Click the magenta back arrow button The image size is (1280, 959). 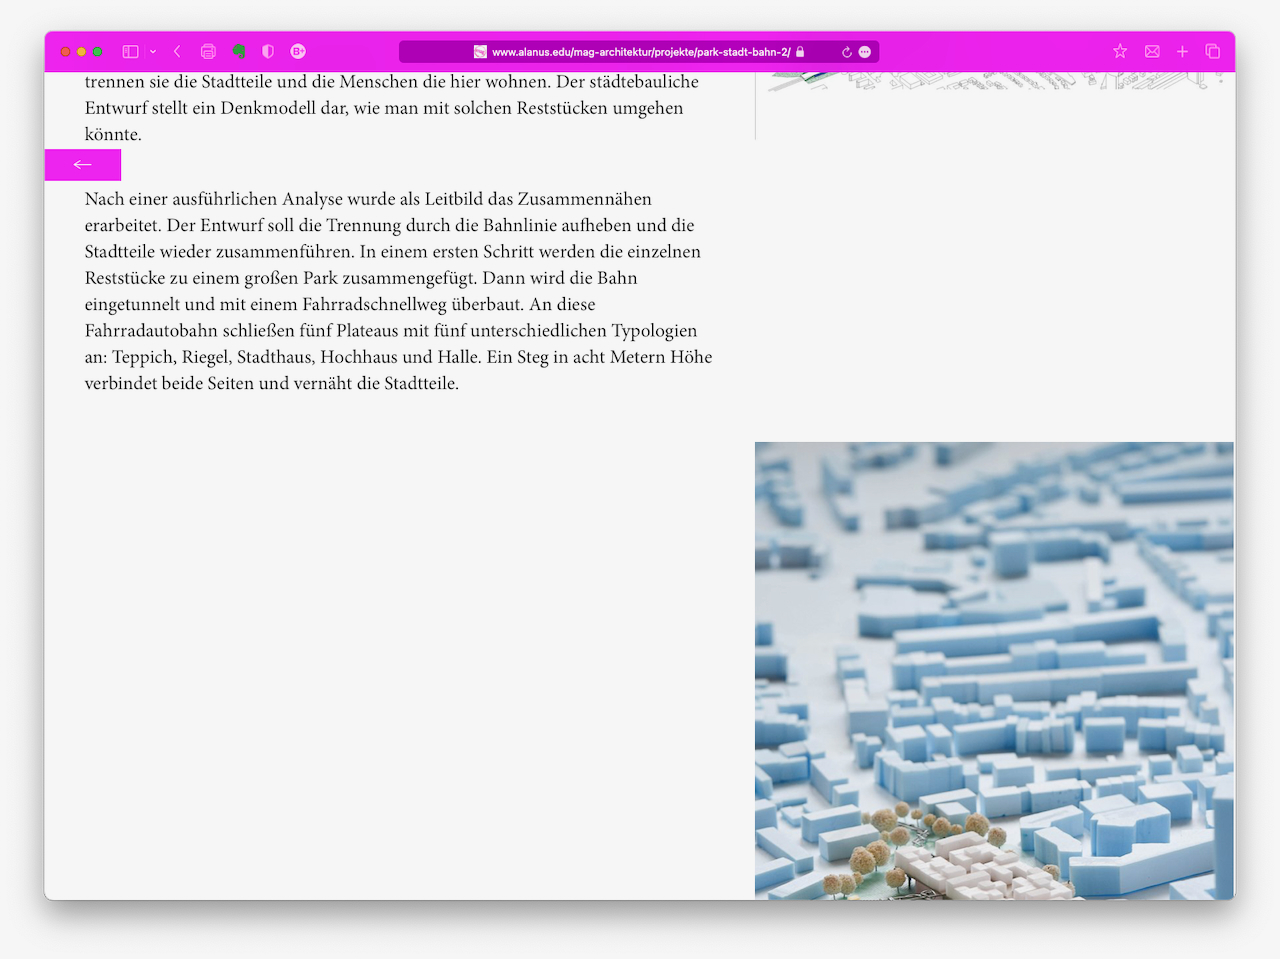pyautogui.click(x=83, y=165)
